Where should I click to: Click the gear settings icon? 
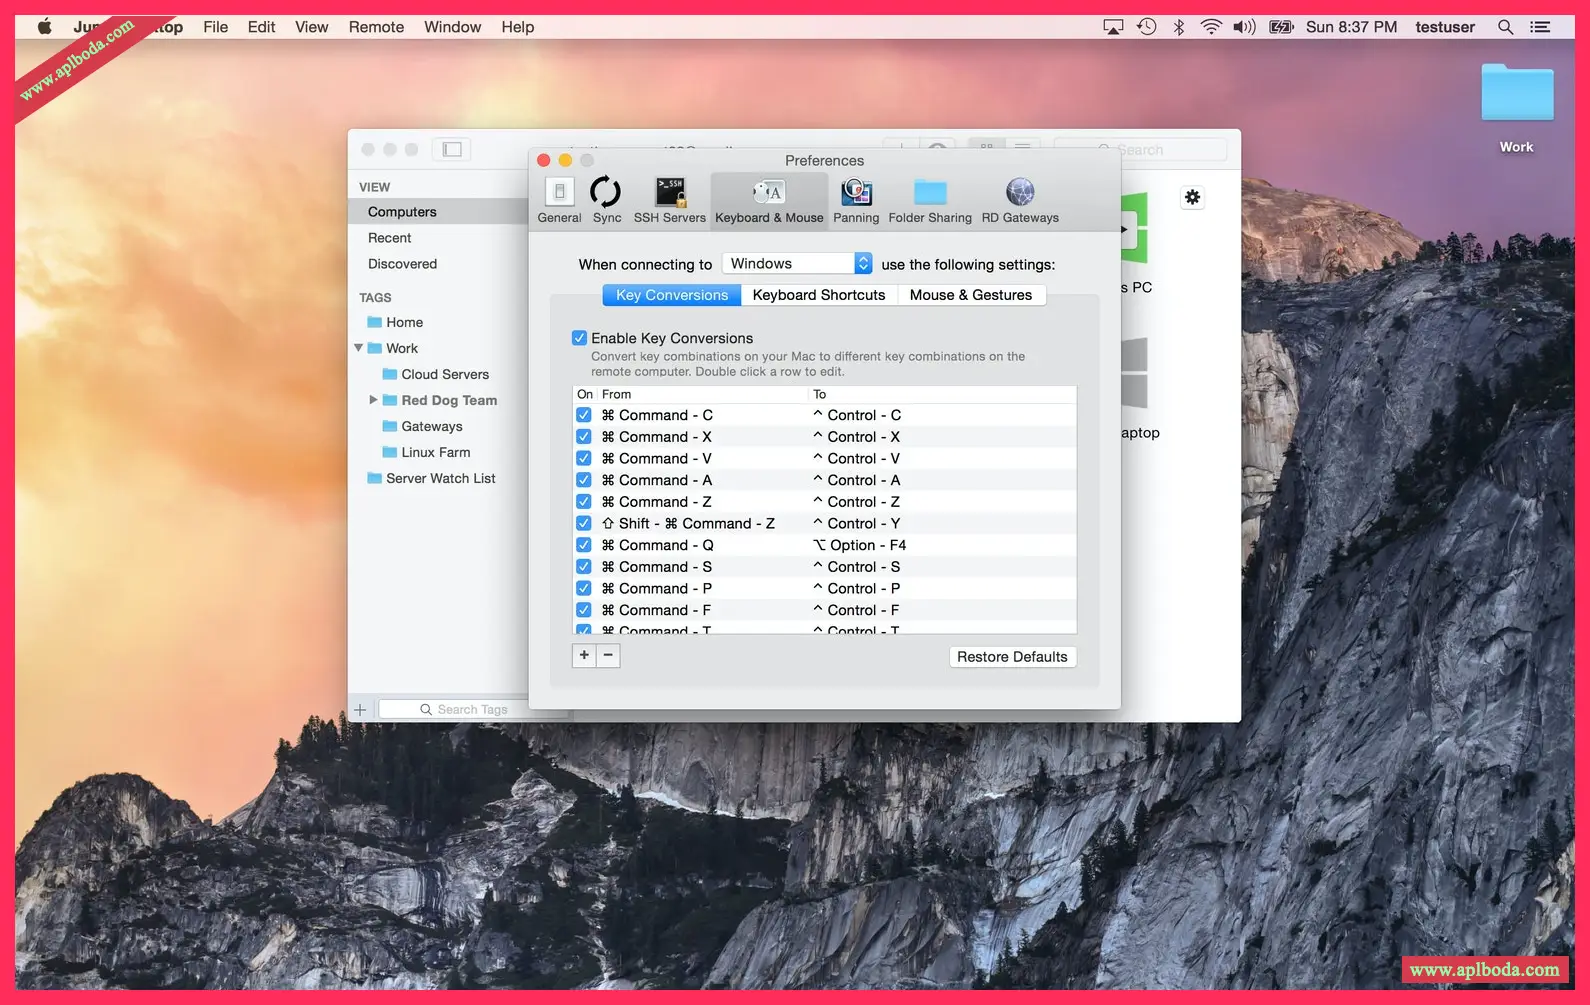pyautogui.click(x=1192, y=198)
